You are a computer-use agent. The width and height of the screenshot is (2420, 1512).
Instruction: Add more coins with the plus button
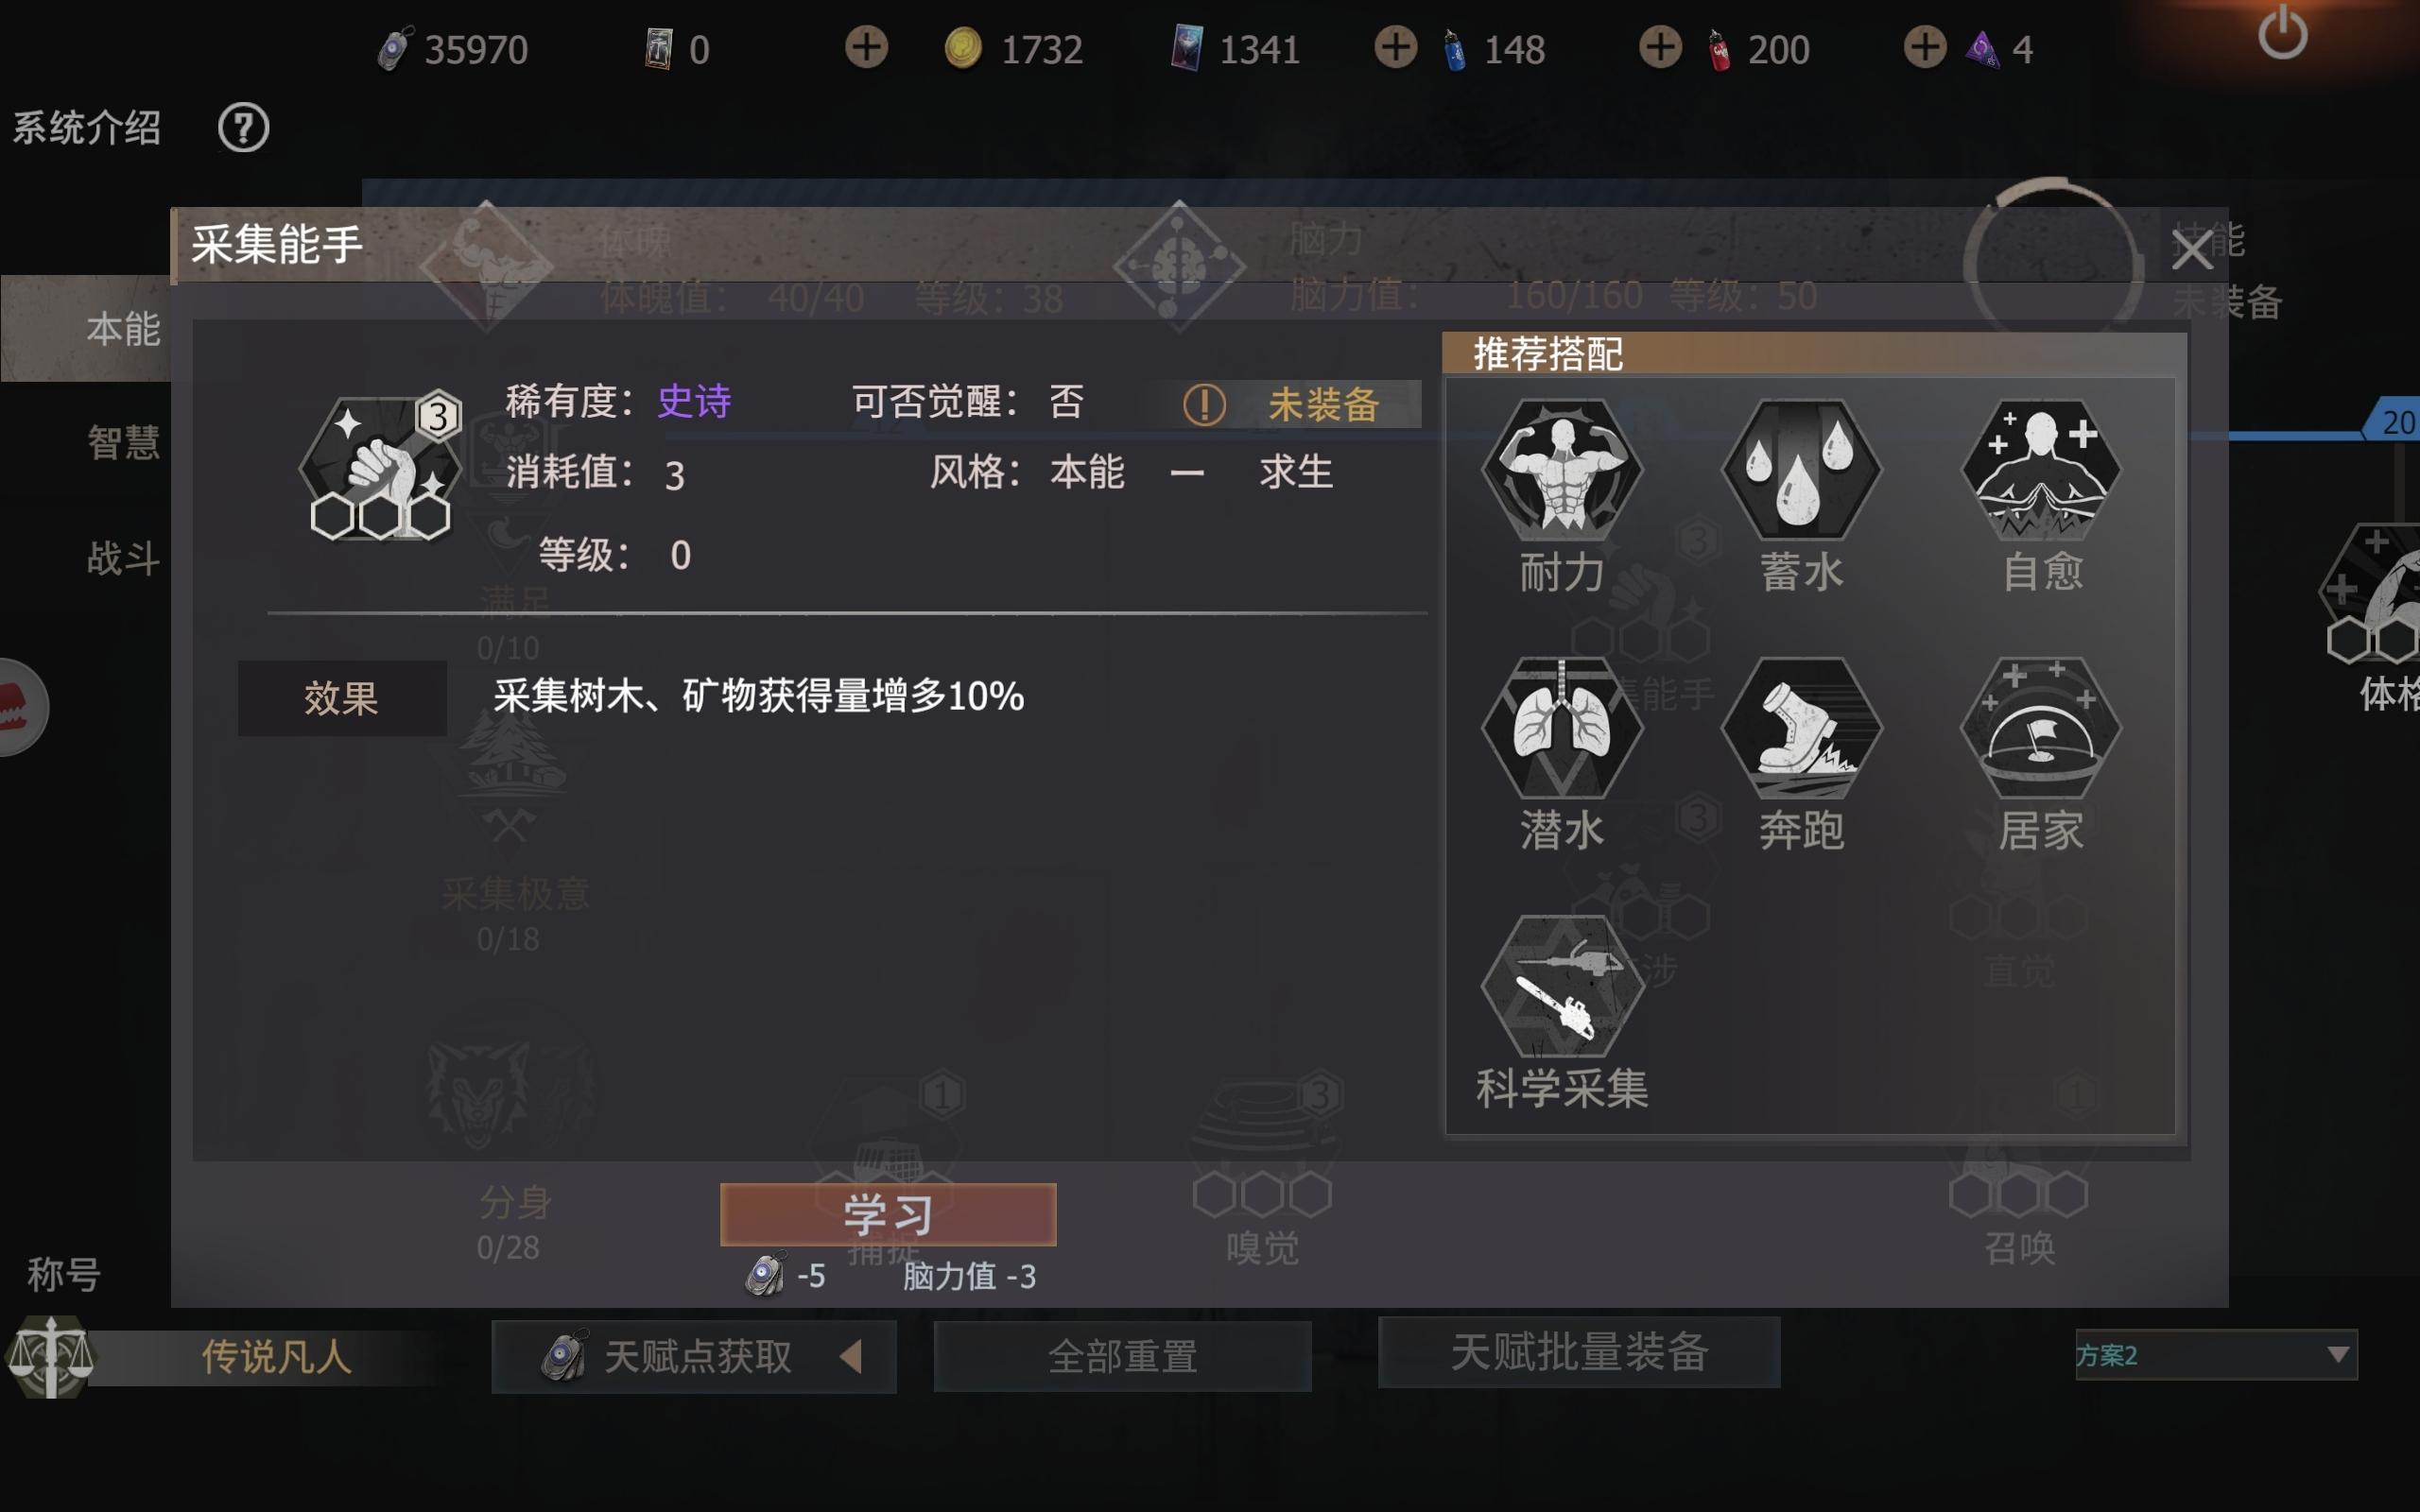pyautogui.click(x=866, y=47)
